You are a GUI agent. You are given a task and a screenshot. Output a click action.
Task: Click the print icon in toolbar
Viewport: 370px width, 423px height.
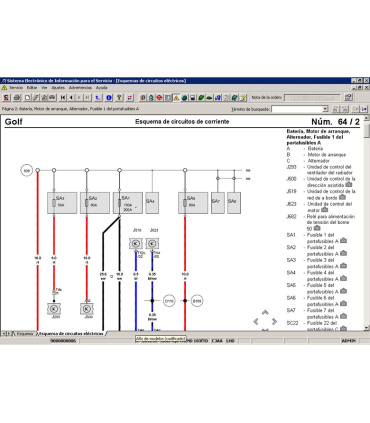pyautogui.click(x=17, y=98)
